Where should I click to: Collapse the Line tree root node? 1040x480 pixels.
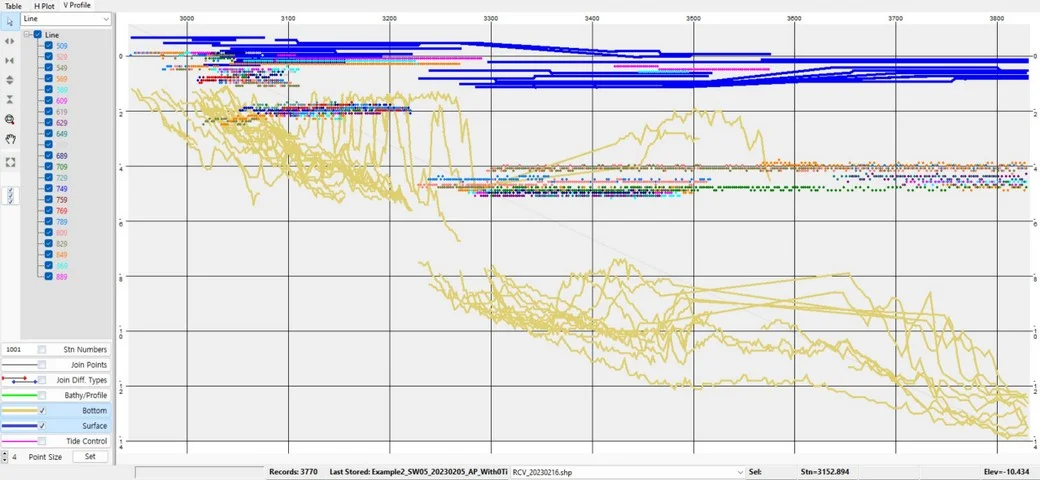click(x=27, y=35)
